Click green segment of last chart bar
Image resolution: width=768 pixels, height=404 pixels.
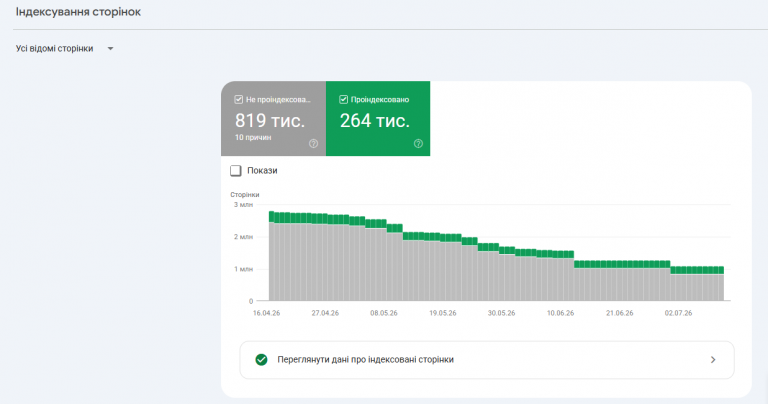point(721,270)
